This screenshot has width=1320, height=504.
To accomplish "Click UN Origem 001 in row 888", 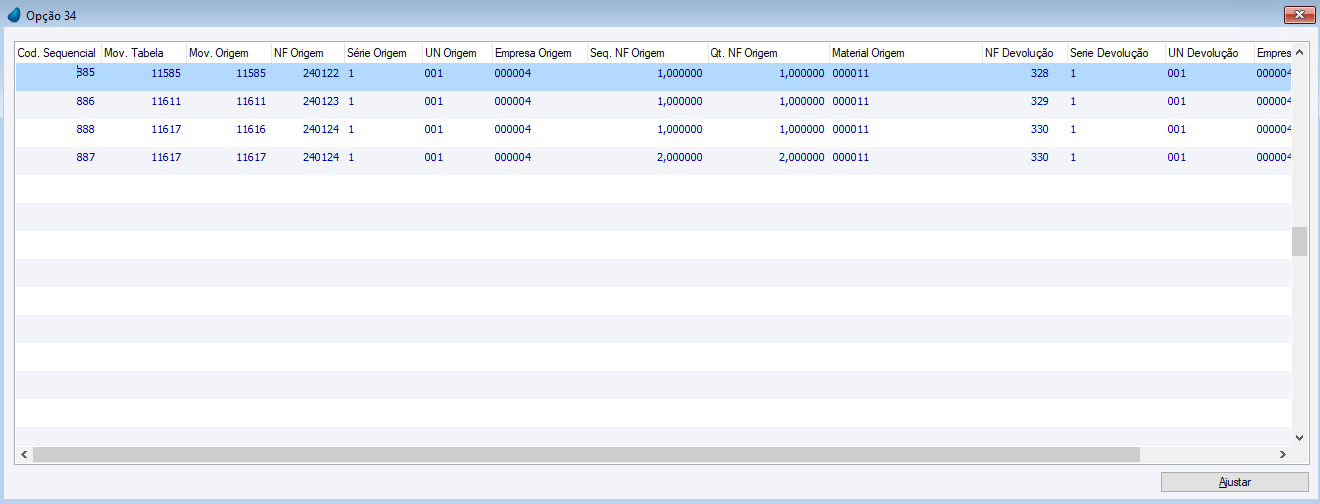I will coord(433,129).
